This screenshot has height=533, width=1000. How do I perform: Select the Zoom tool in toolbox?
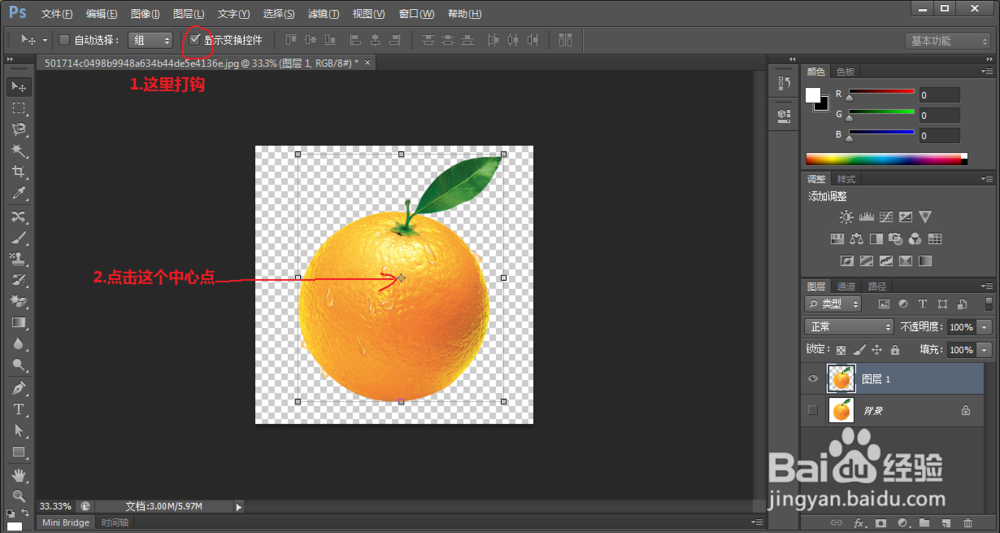18,495
